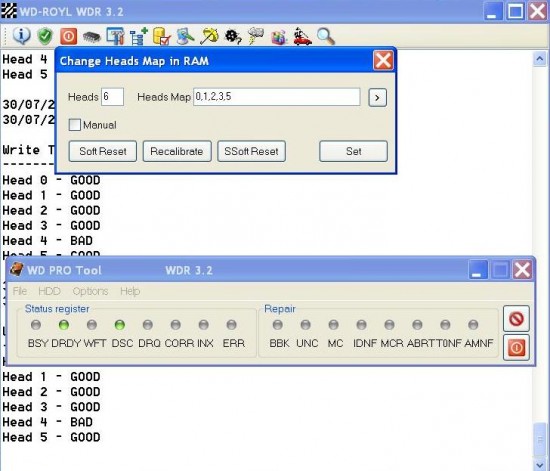The image size is (550, 471).
Task: Click the bottom 'Head 4 - BAD' log line
Action: click(47, 422)
